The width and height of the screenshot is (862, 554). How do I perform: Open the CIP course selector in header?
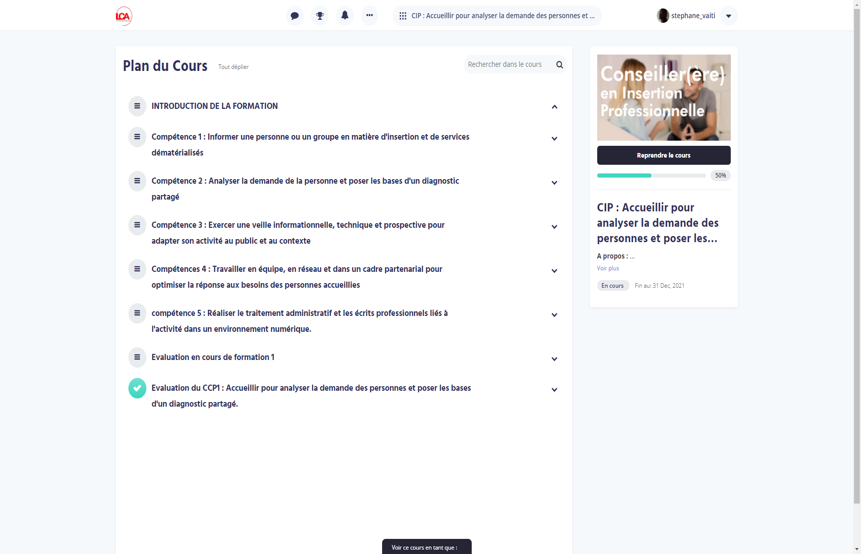(x=497, y=16)
